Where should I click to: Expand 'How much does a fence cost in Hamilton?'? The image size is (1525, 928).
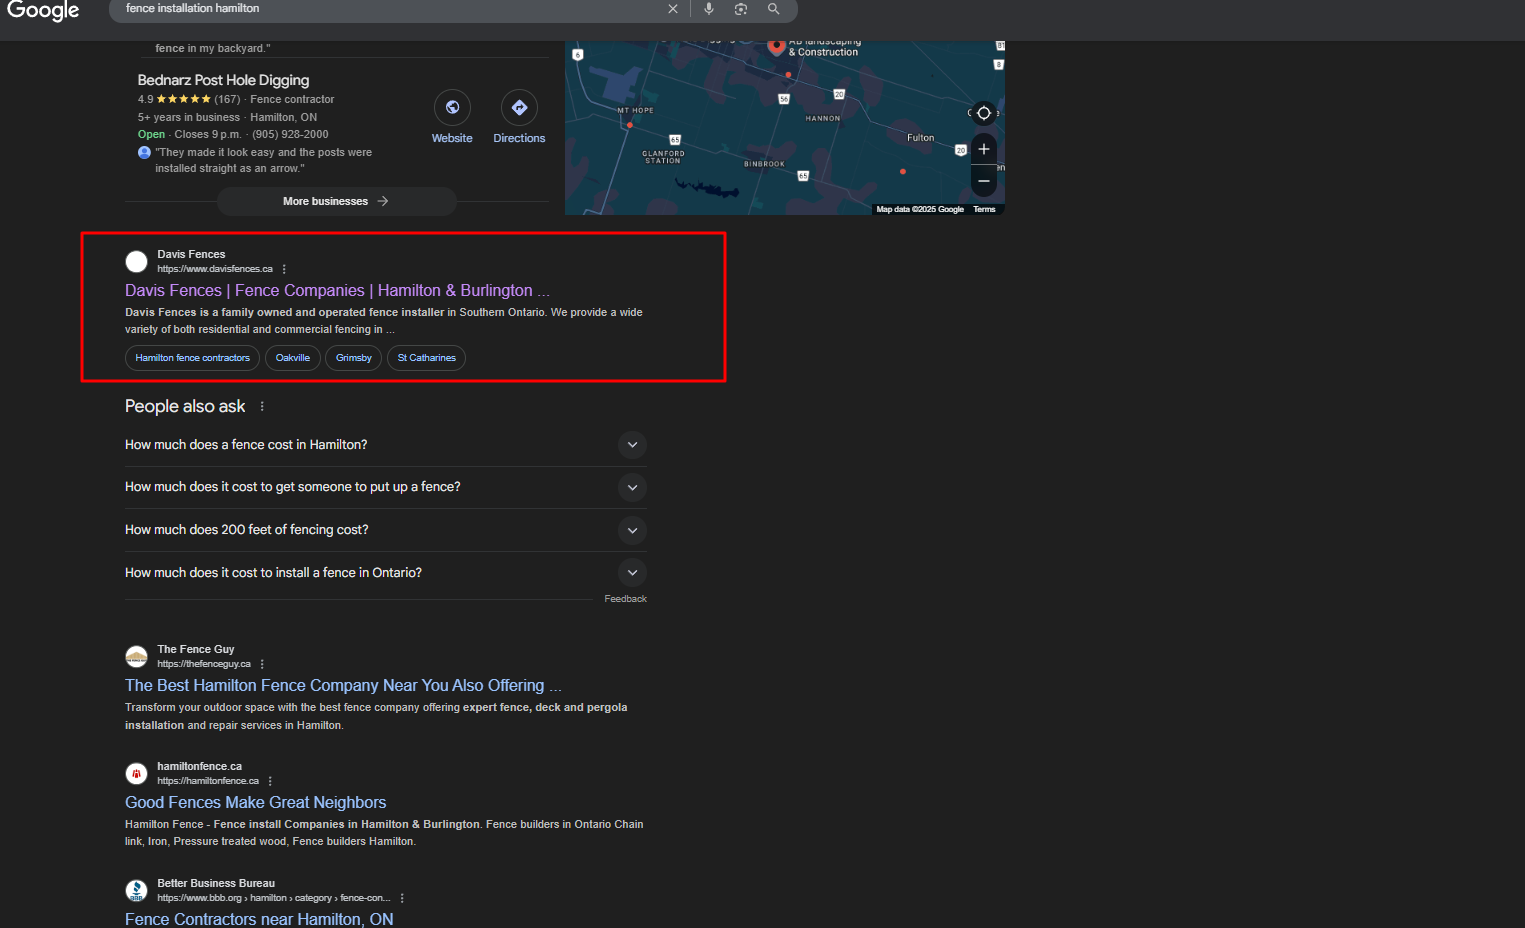(386, 445)
